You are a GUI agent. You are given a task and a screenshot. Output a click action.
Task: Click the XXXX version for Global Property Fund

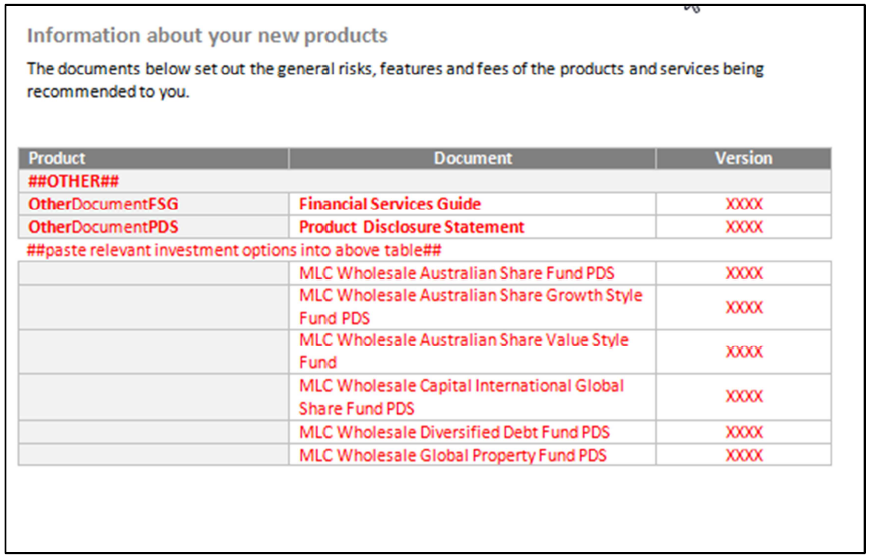[744, 455]
